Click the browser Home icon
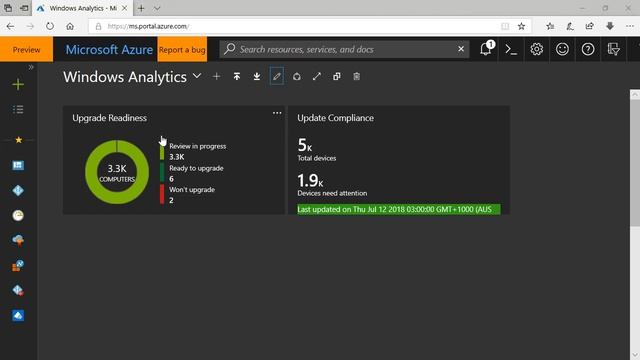The height and width of the screenshot is (360, 640). pos(70,26)
